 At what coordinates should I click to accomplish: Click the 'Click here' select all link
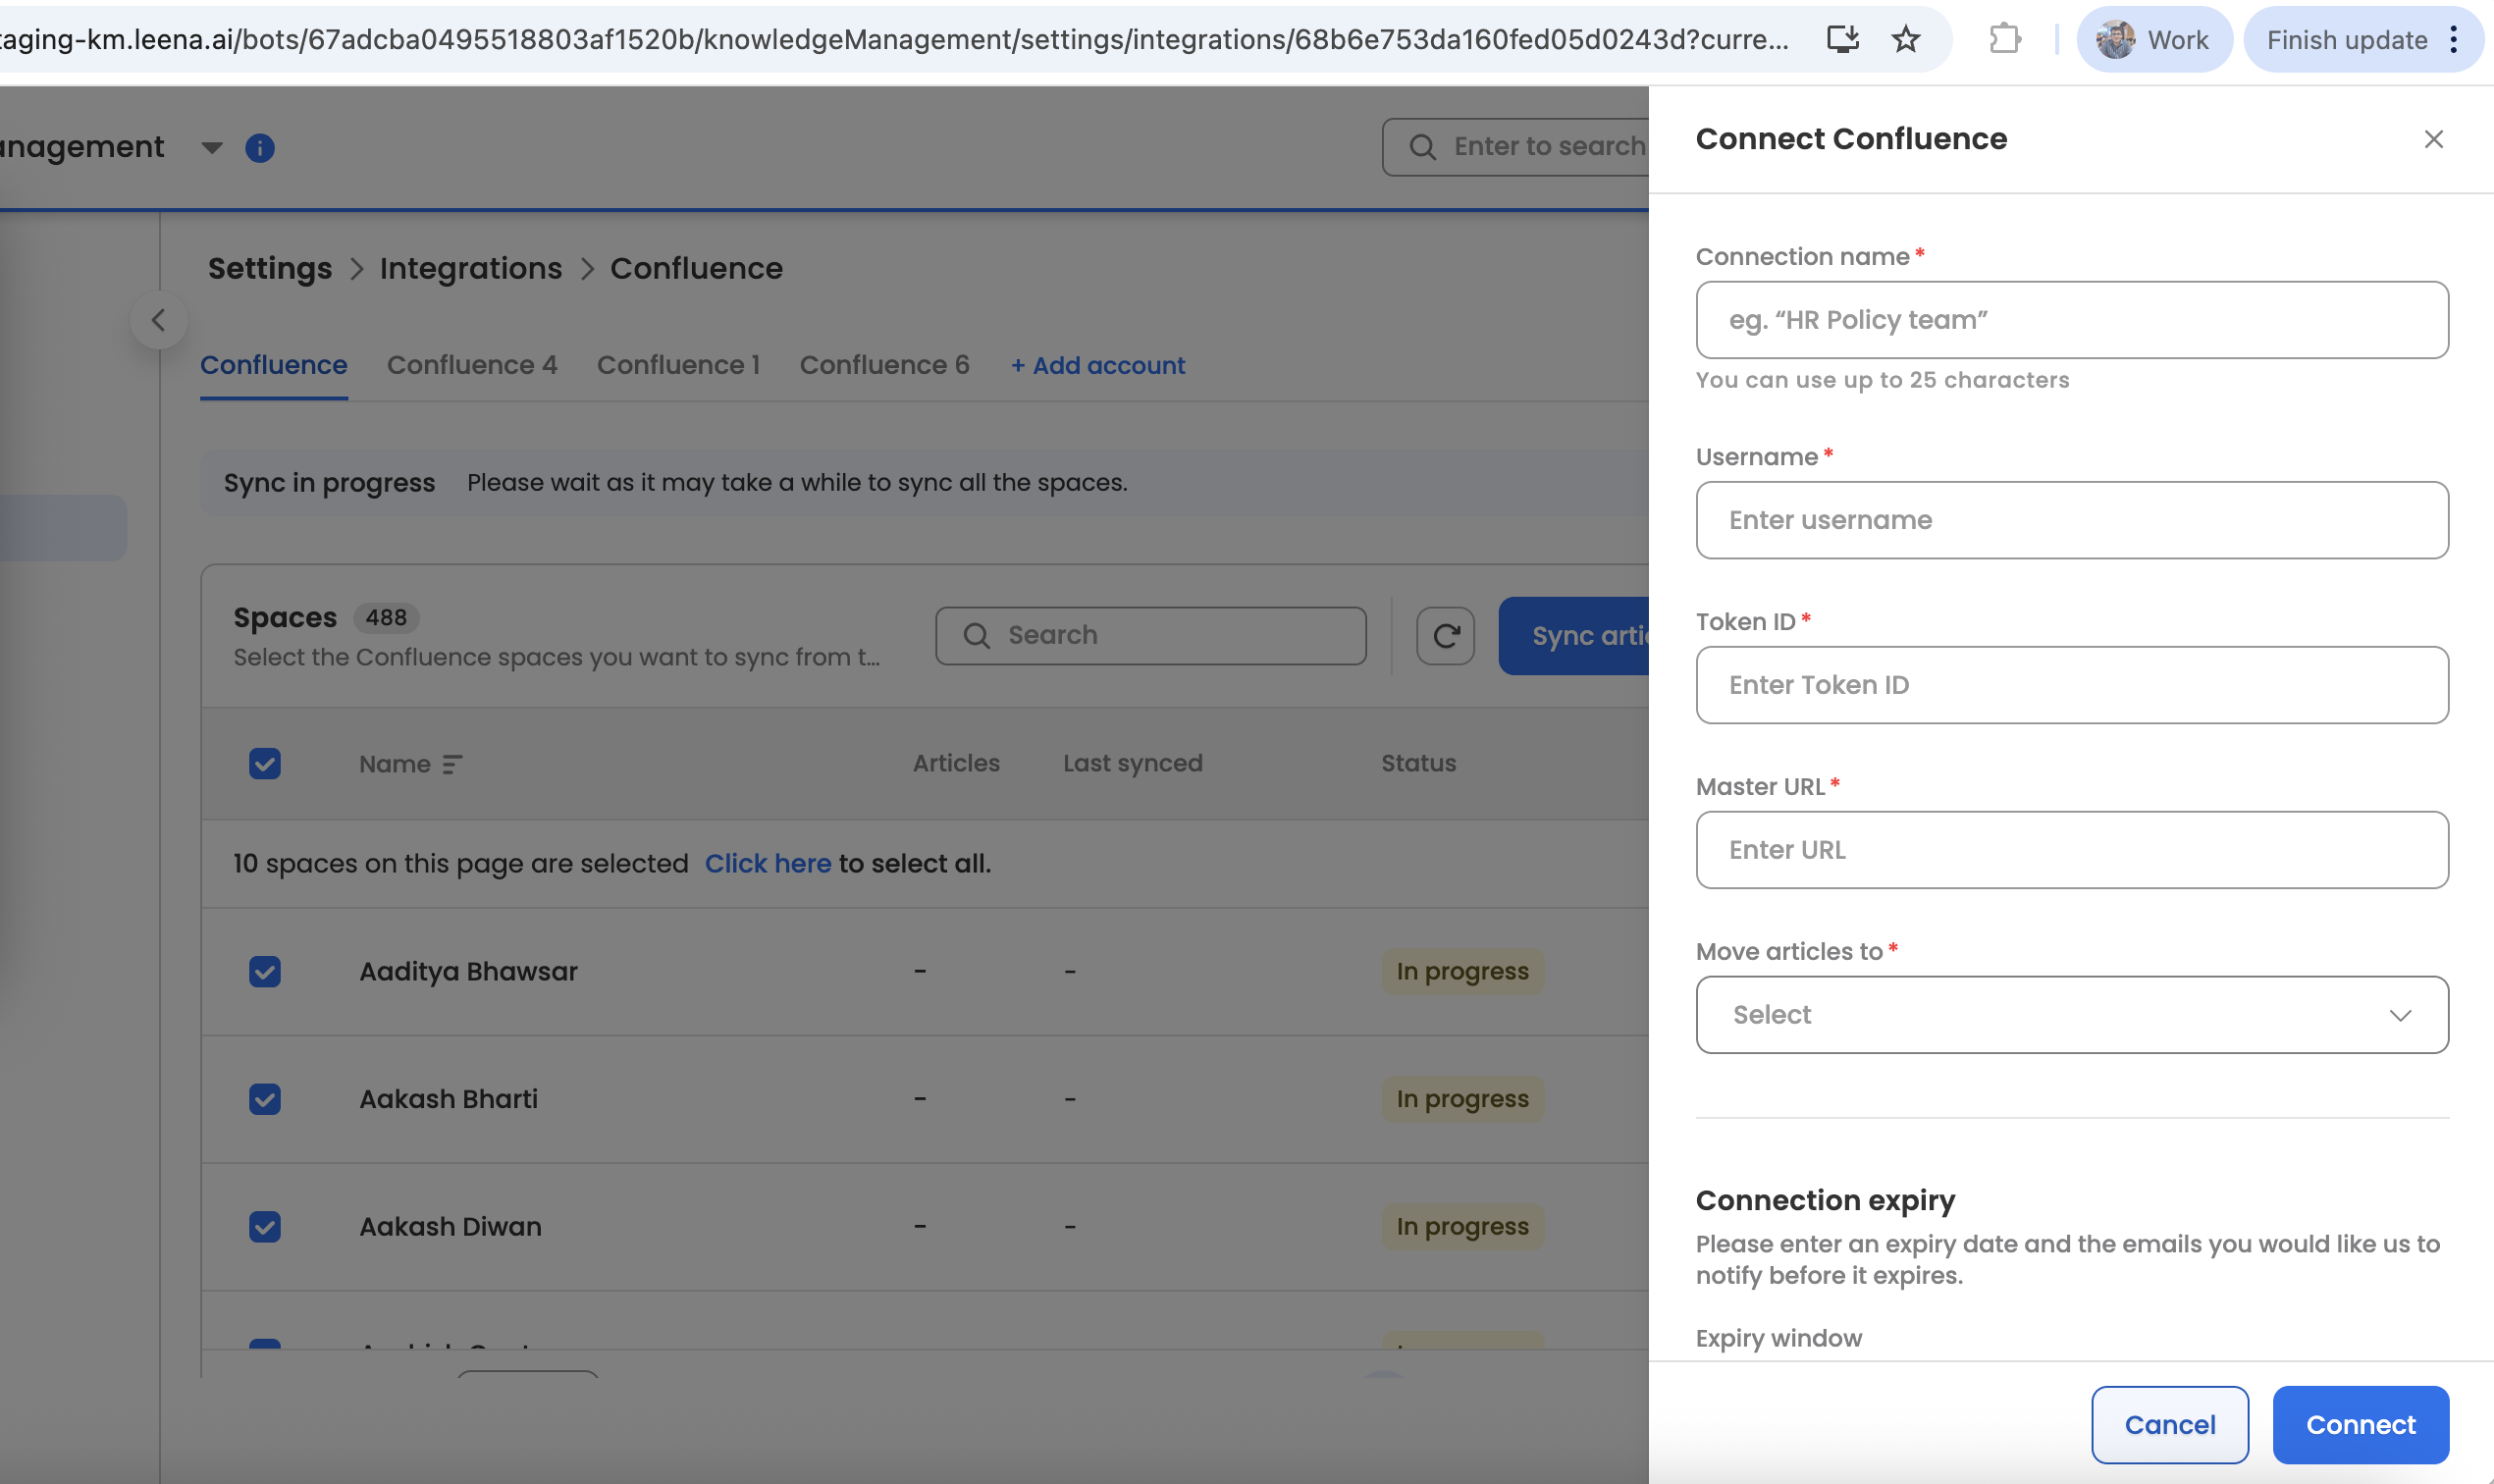tap(767, 863)
